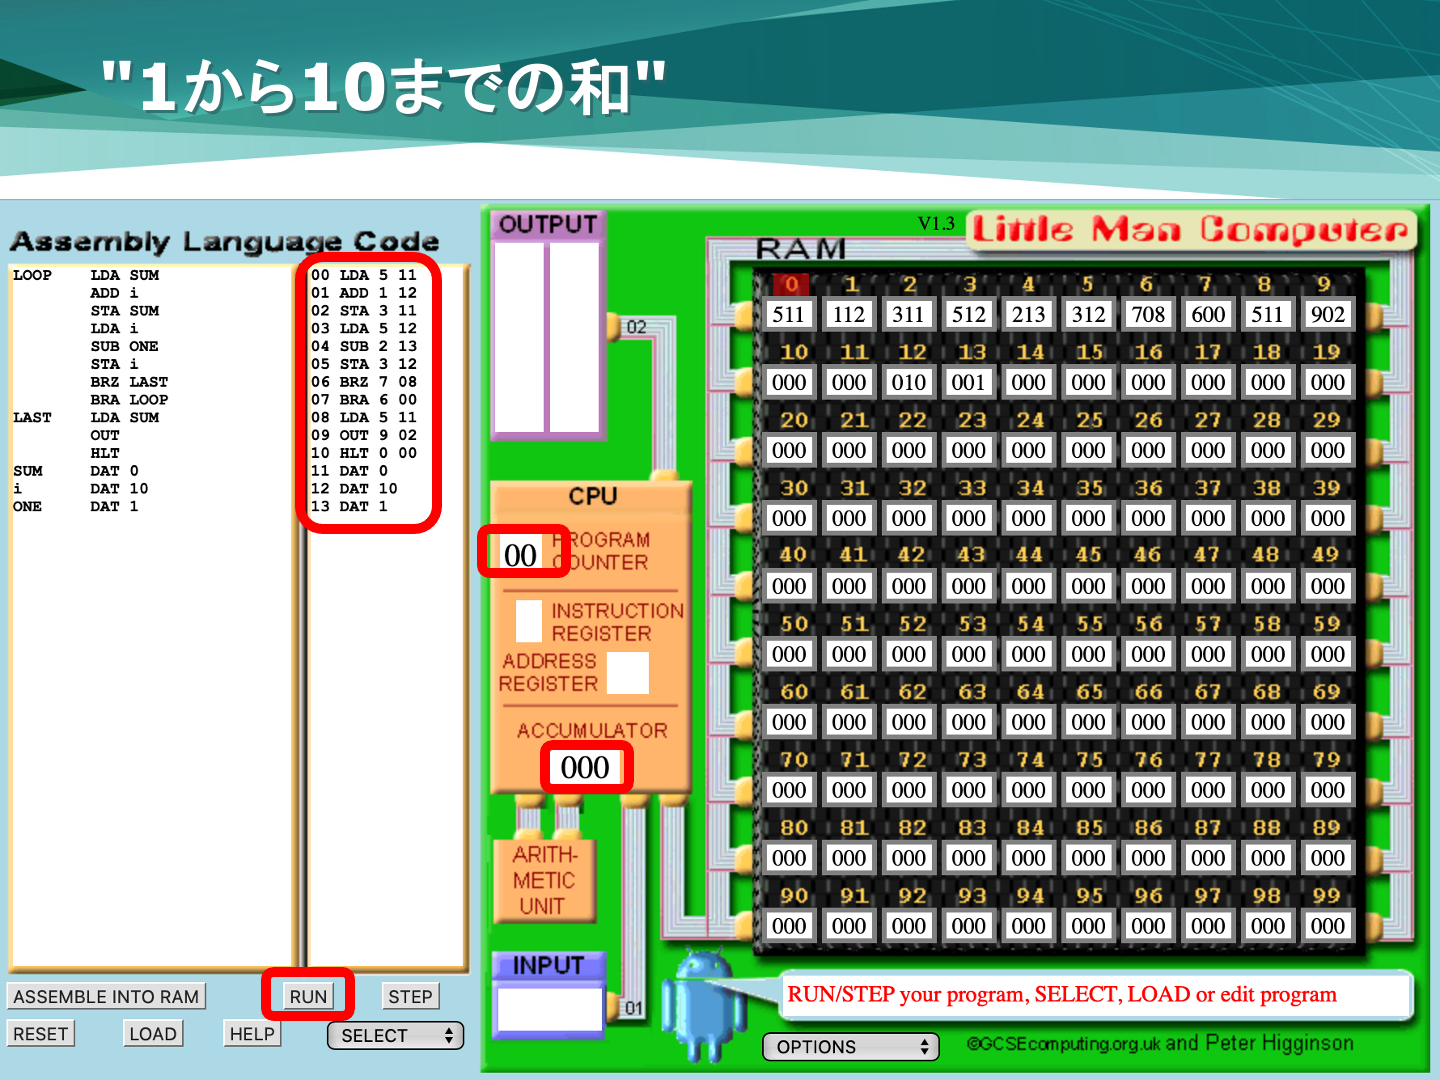Click the Program Counter value field
The height and width of the screenshot is (1080, 1440).
(521, 555)
